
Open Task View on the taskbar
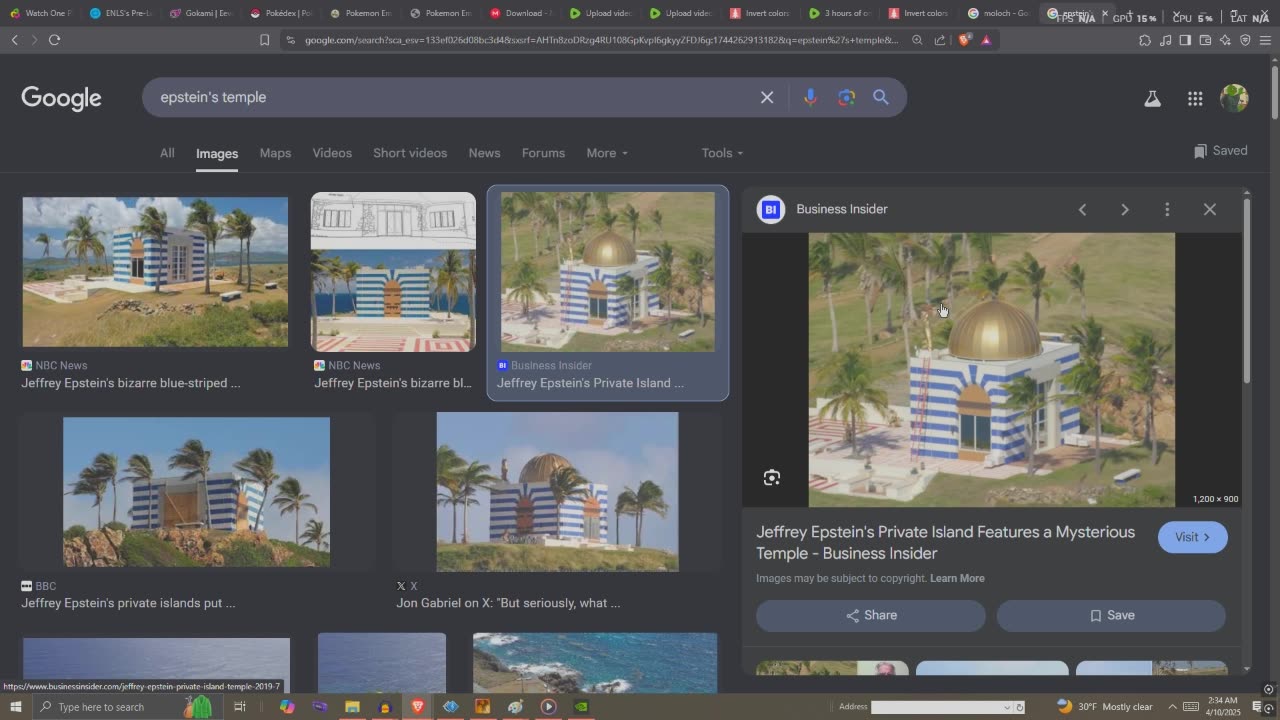coord(240,707)
